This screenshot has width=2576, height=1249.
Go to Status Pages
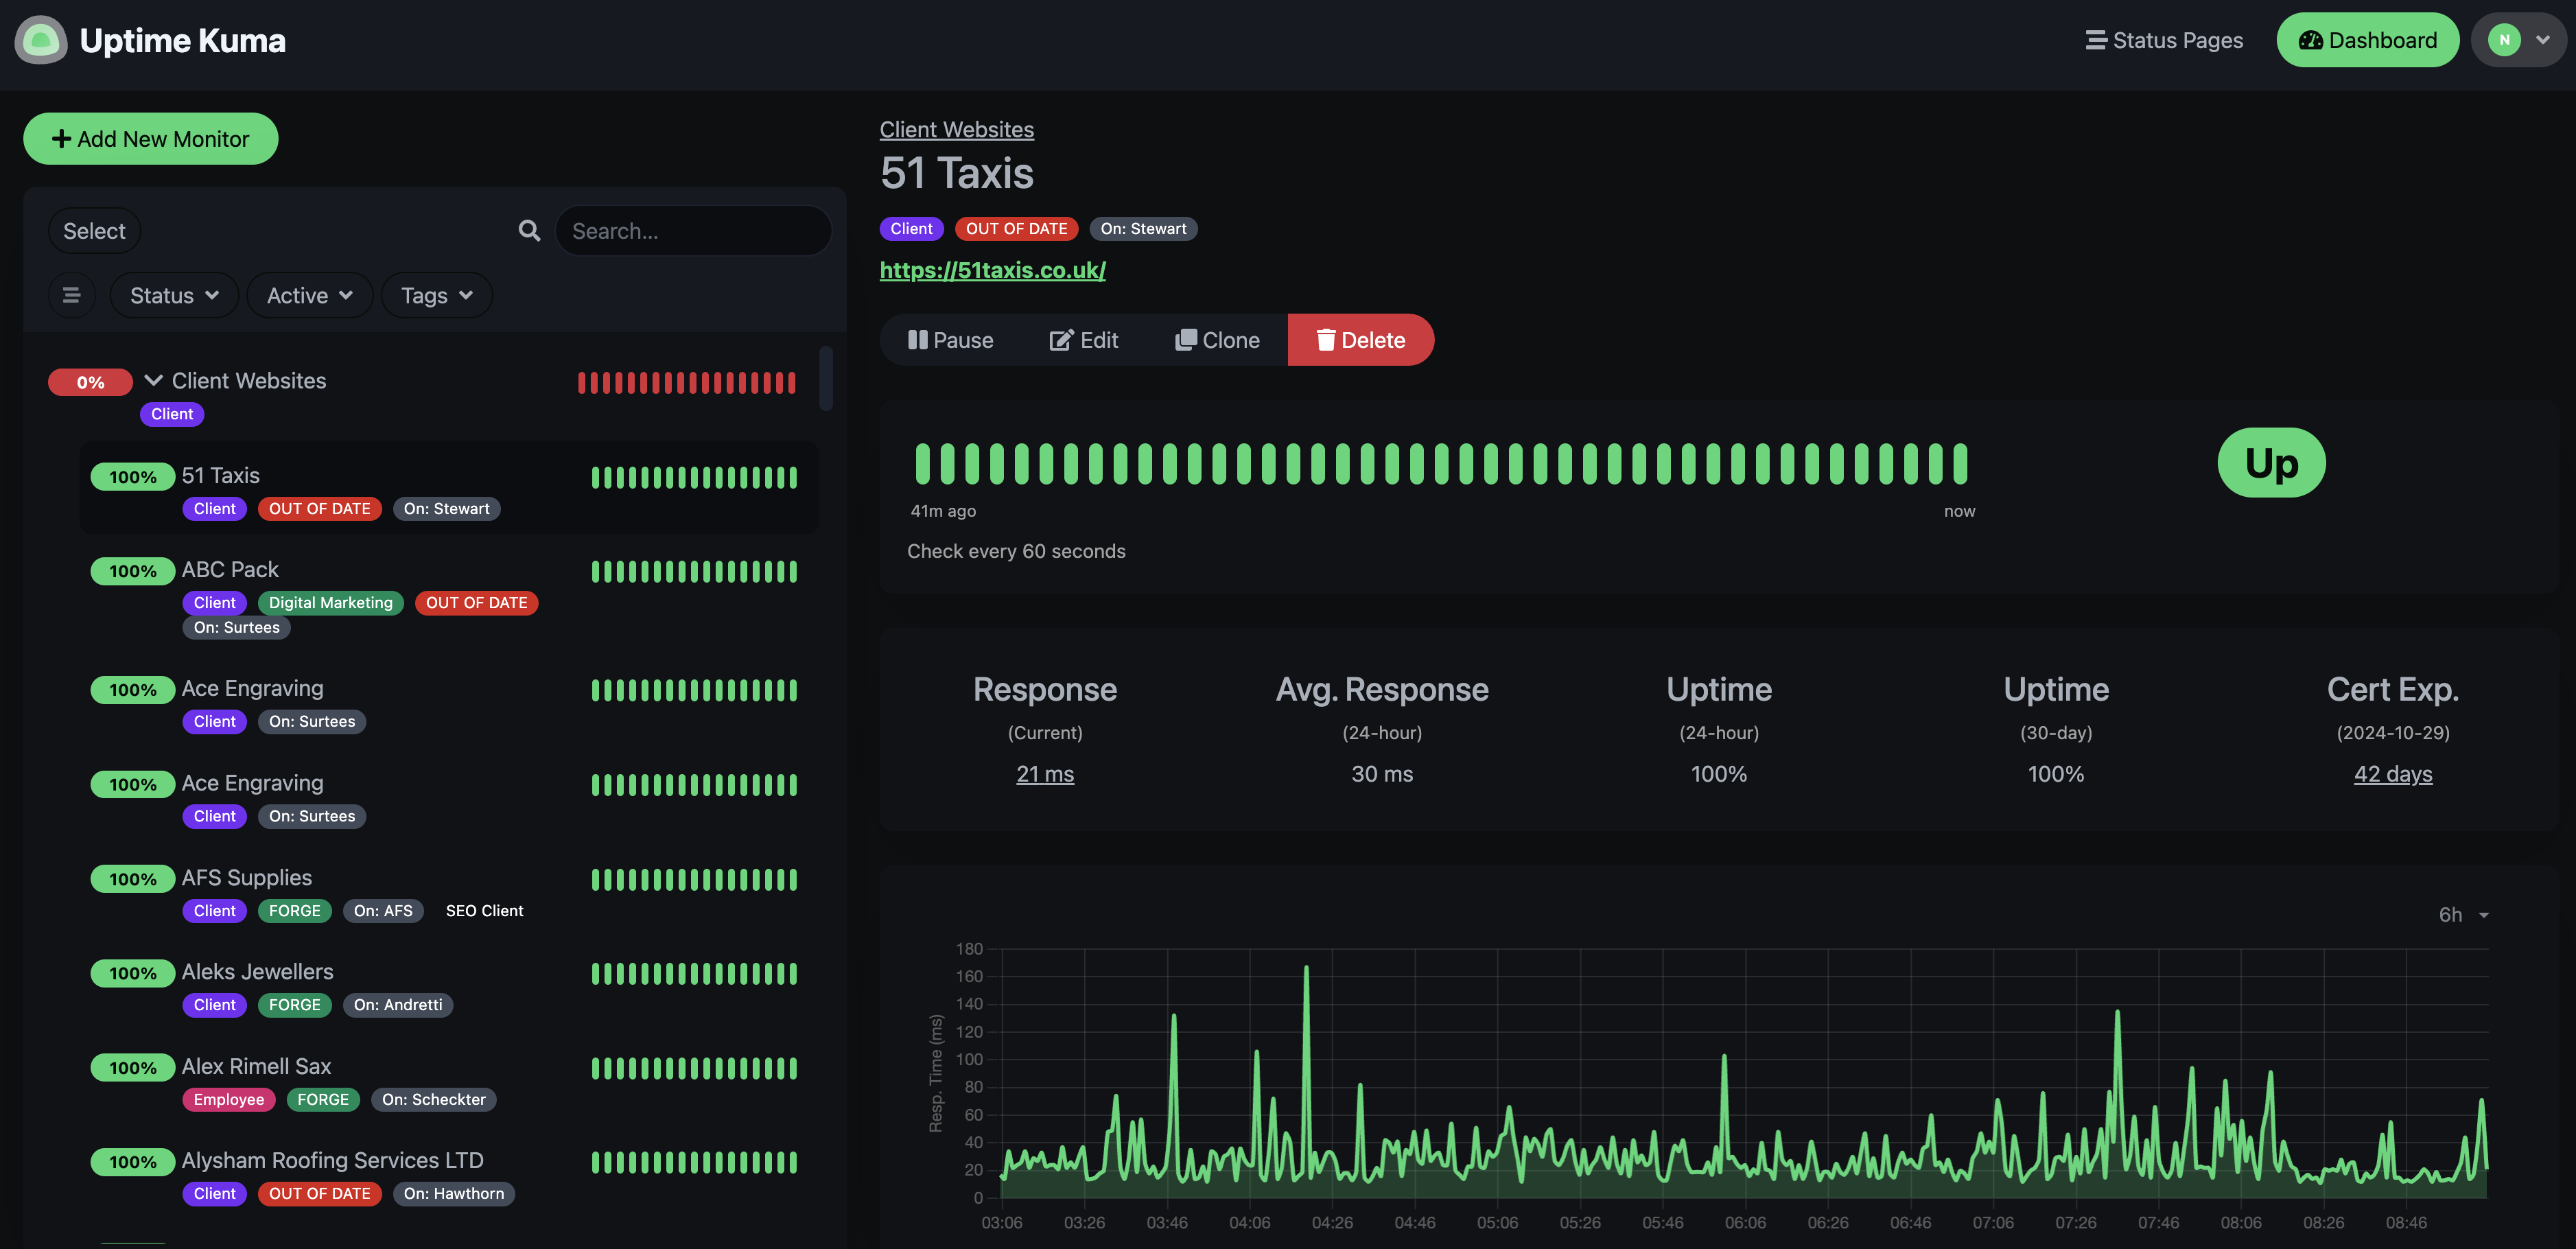click(x=2164, y=40)
